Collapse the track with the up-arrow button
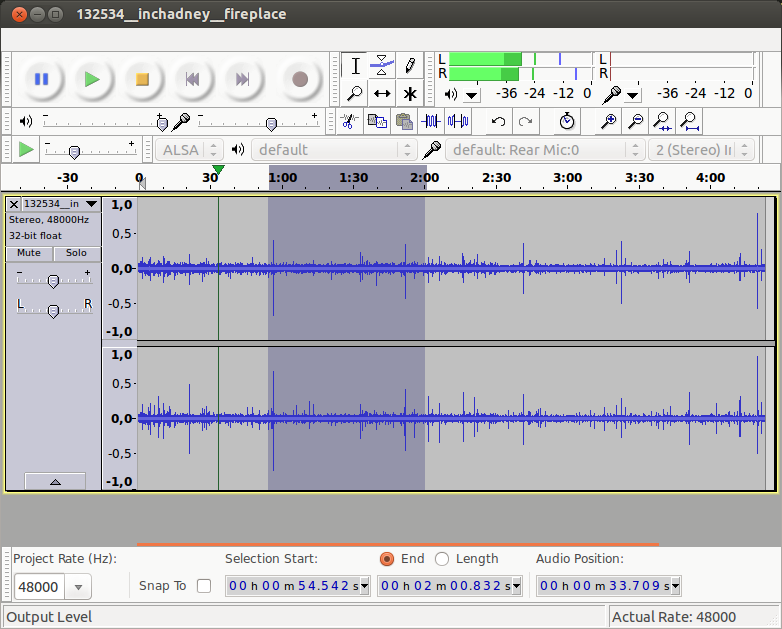 55,481
